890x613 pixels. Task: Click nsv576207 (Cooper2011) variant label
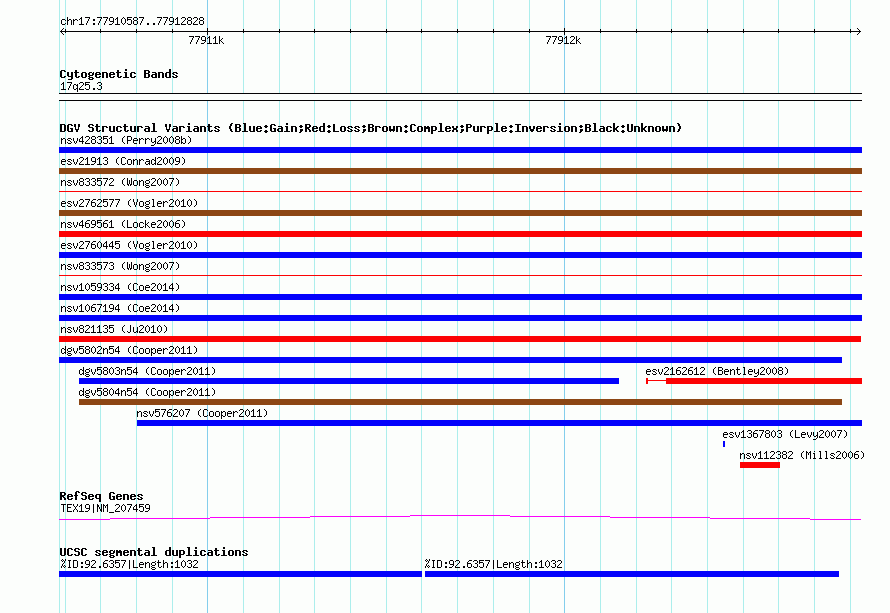(202, 413)
